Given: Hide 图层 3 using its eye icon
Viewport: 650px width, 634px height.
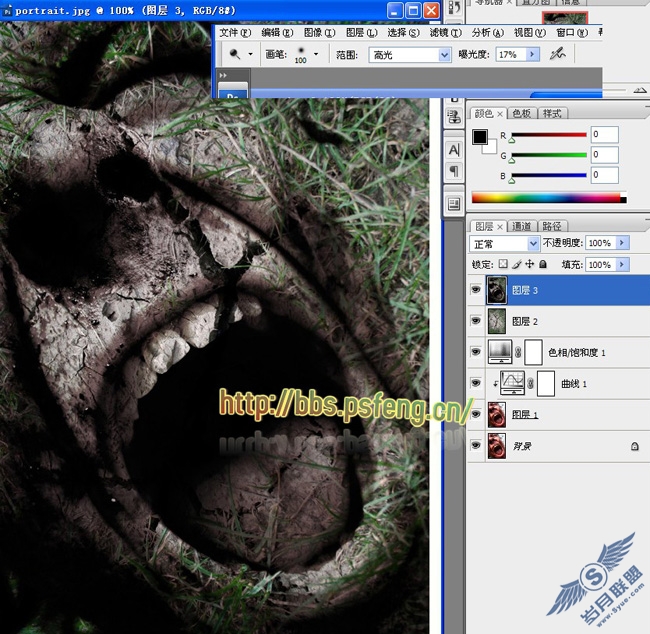Looking at the screenshot, I should pos(476,289).
